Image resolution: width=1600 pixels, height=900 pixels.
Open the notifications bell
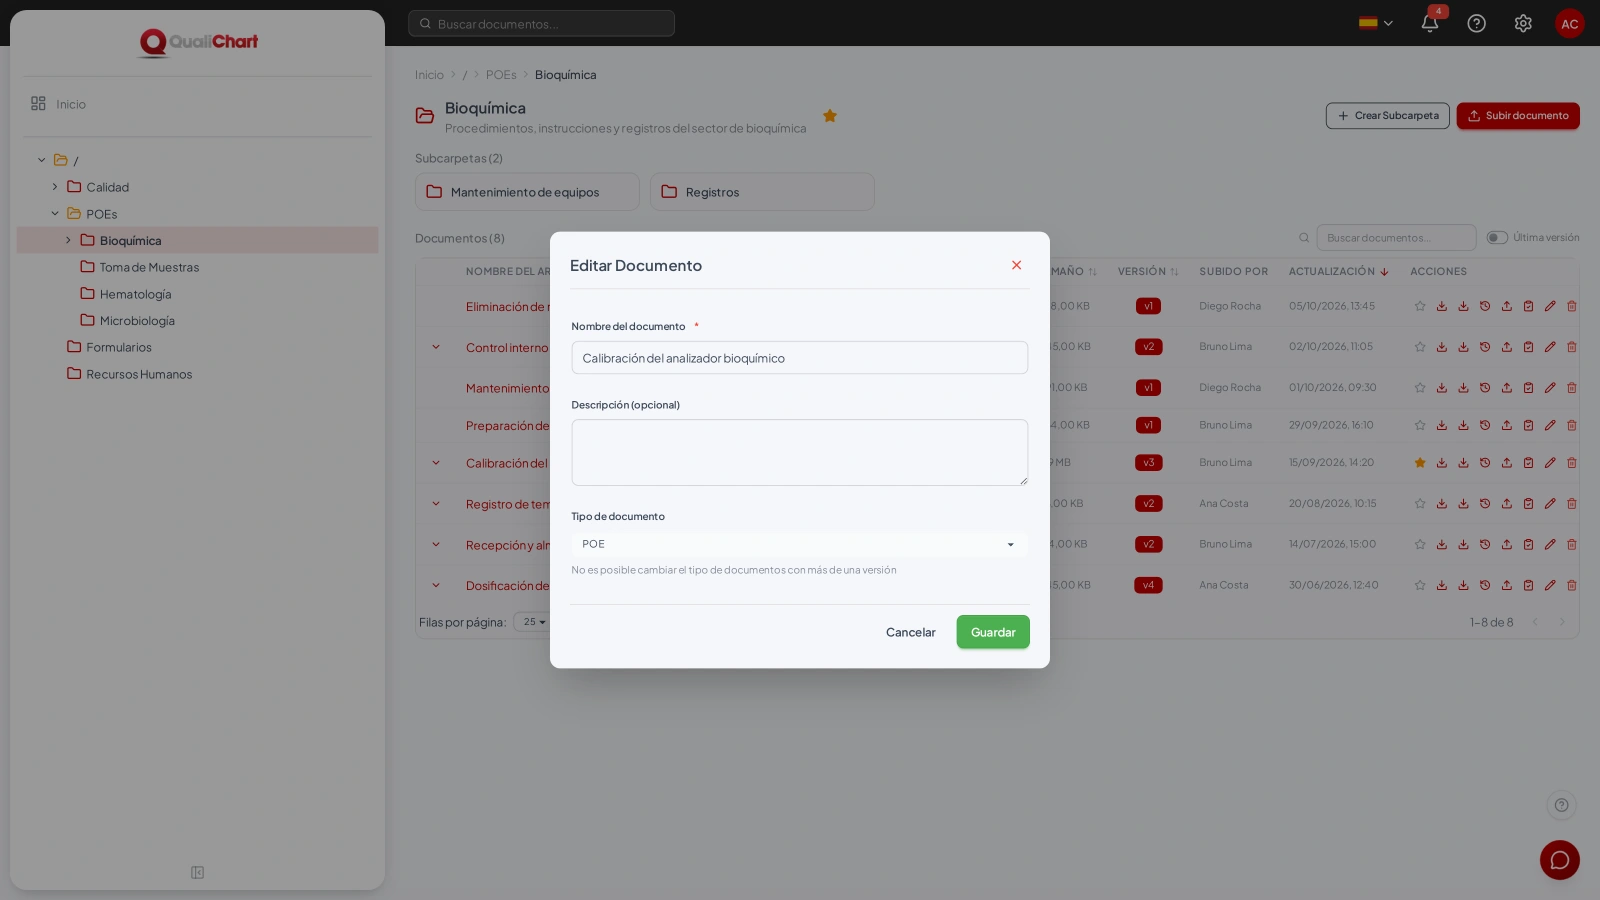[1430, 23]
